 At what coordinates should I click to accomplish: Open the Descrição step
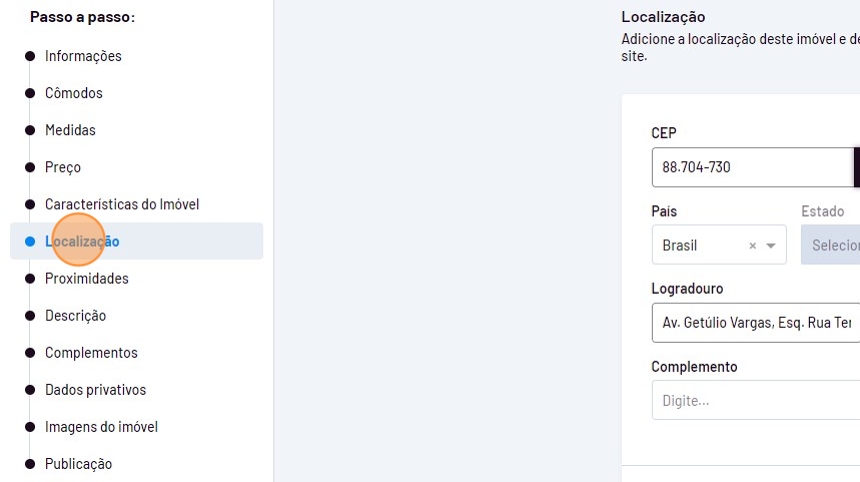(75, 315)
